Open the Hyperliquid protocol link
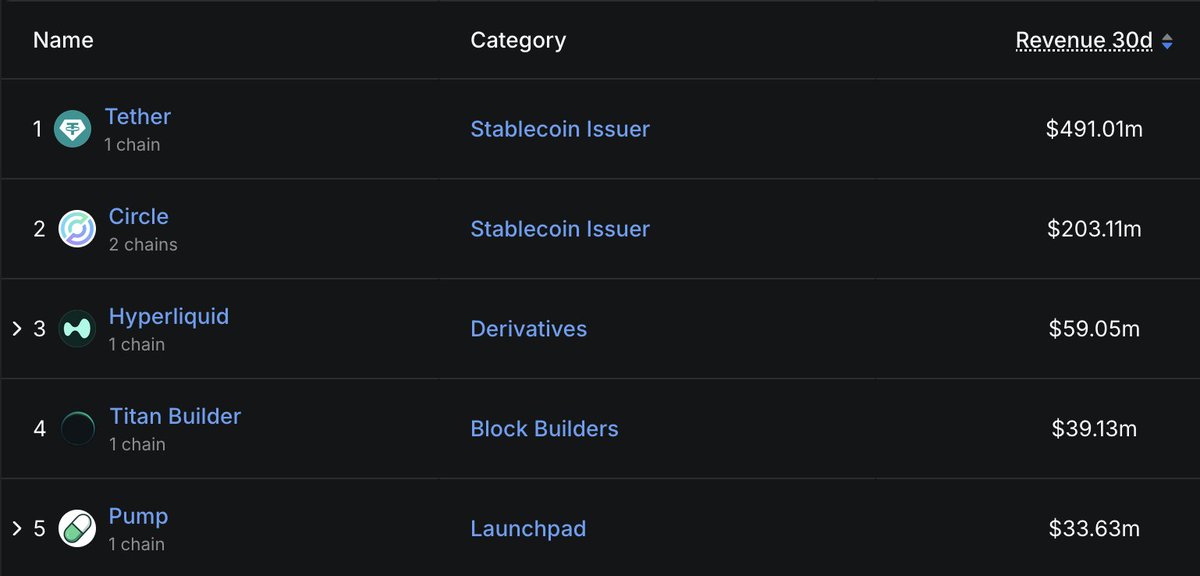1200x576 pixels. point(169,316)
